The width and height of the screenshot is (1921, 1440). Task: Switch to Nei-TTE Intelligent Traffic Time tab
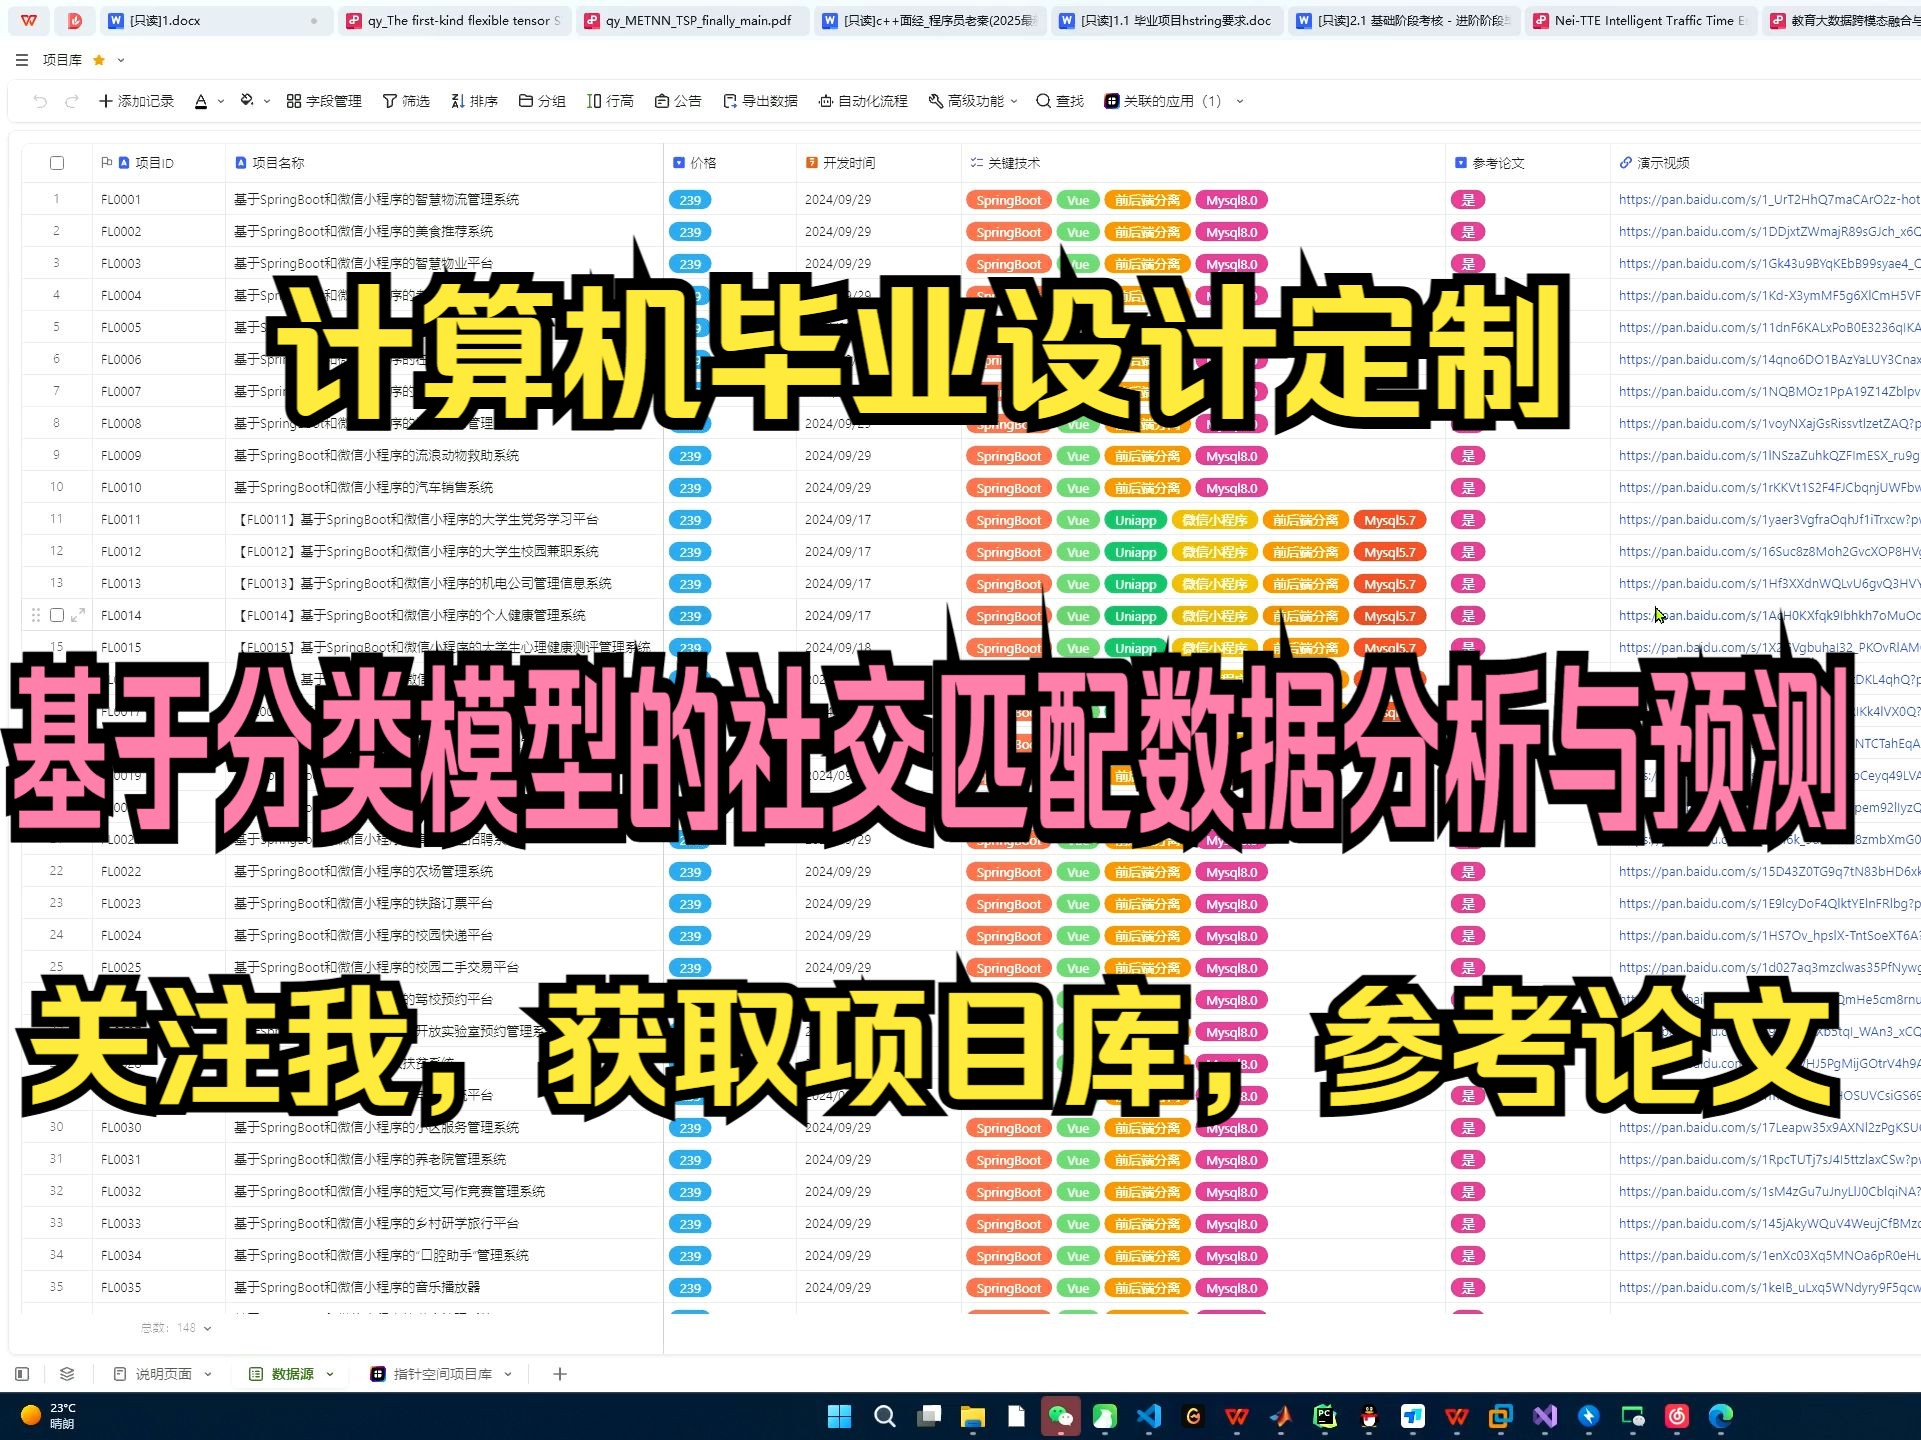point(1641,20)
